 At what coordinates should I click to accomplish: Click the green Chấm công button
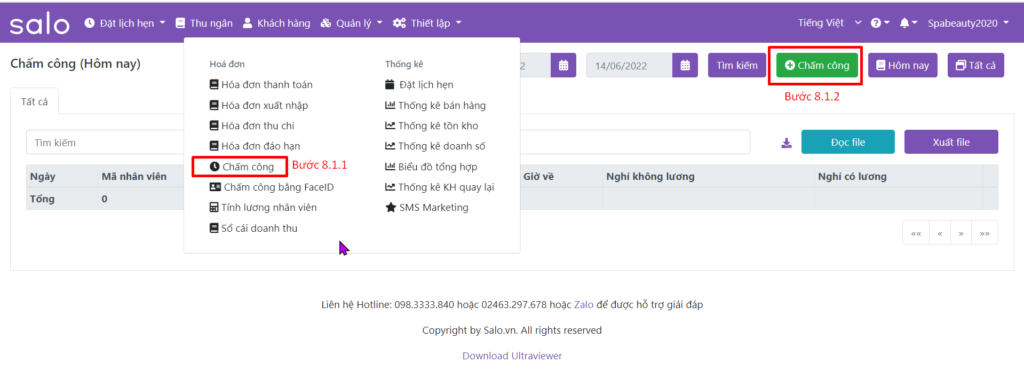pos(817,65)
